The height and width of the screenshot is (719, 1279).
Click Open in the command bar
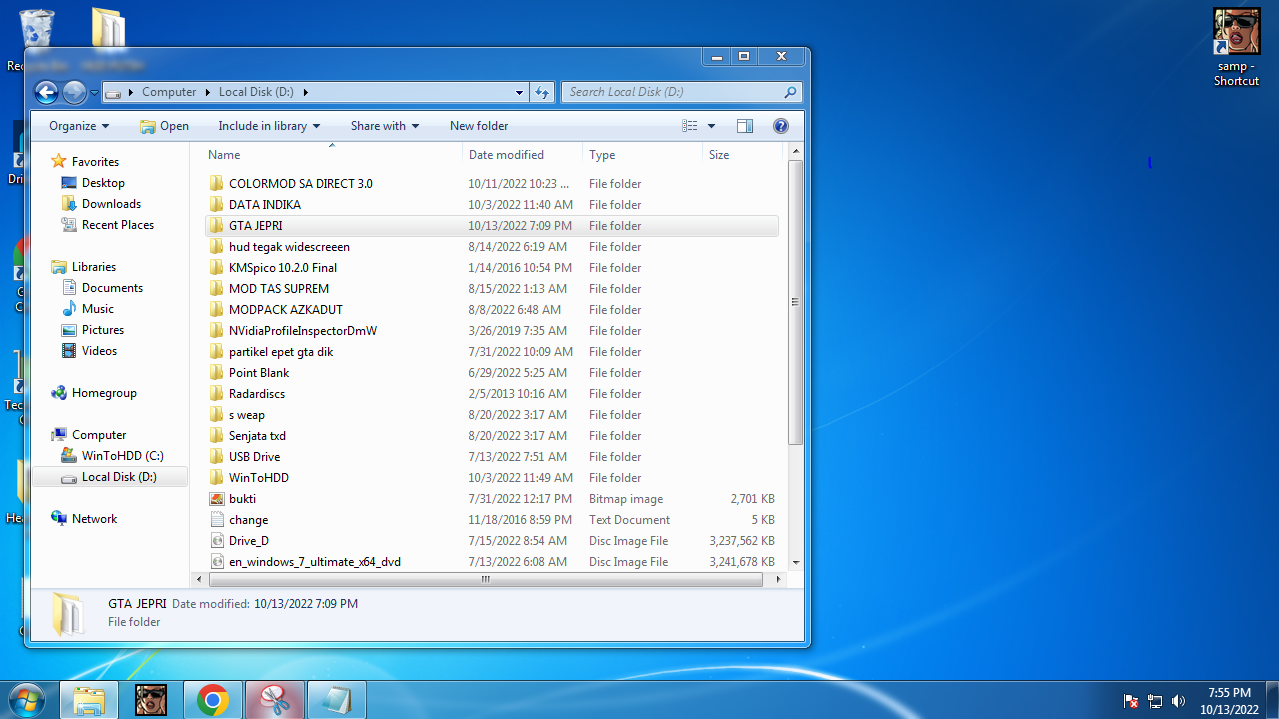coord(164,126)
